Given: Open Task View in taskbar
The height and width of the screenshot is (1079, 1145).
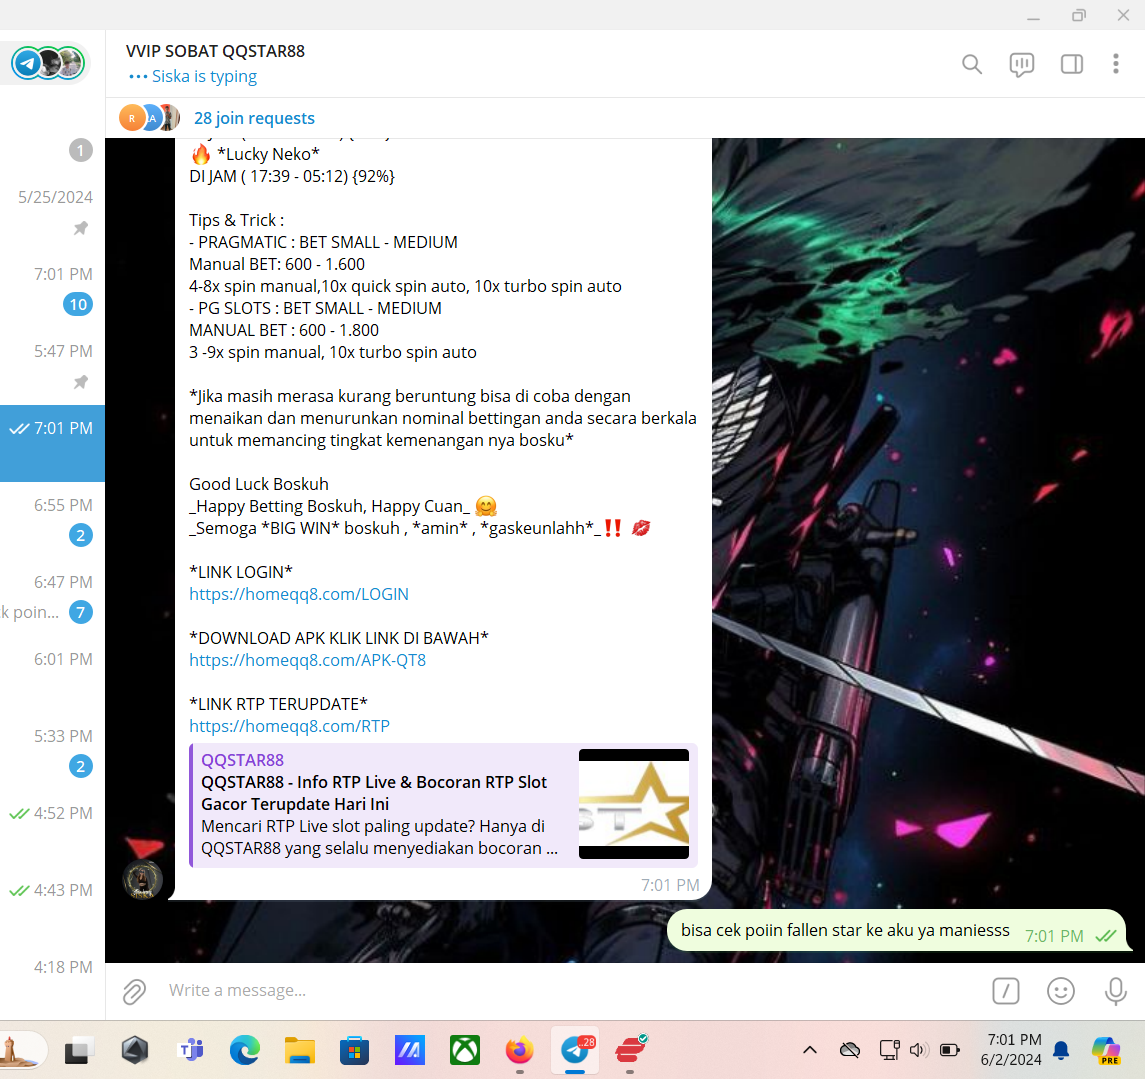Looking at the screenshot, I should click(x=80, y=1051).
